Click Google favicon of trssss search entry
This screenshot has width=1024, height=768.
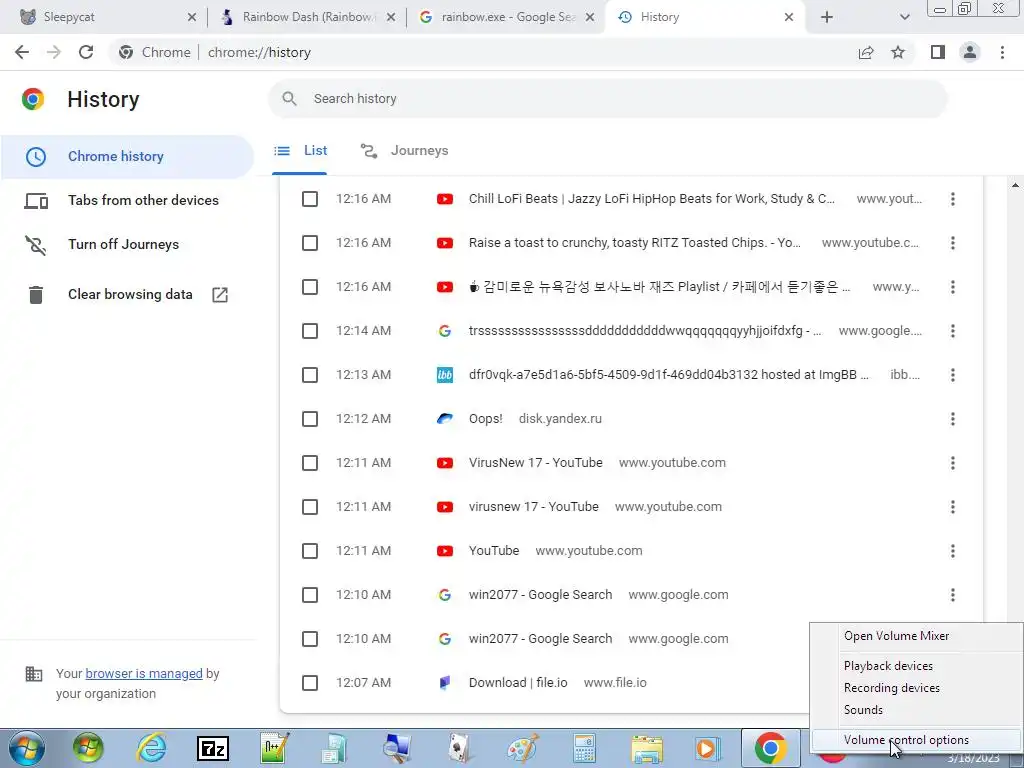click(445, 331)
